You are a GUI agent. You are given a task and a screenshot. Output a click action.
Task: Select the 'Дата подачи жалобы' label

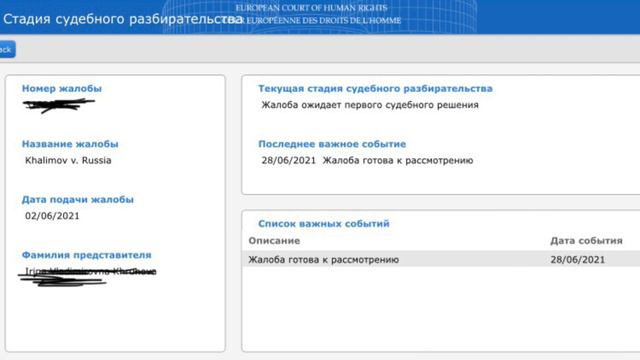tap(78, 200)
